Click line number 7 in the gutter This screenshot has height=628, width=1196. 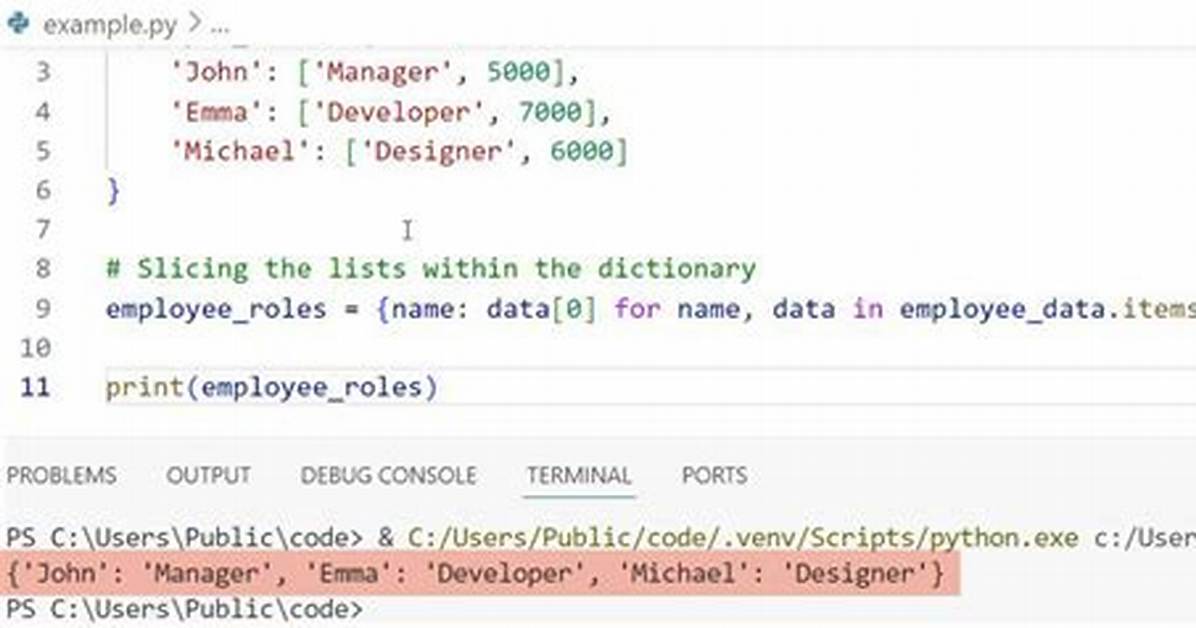point(43,230)
